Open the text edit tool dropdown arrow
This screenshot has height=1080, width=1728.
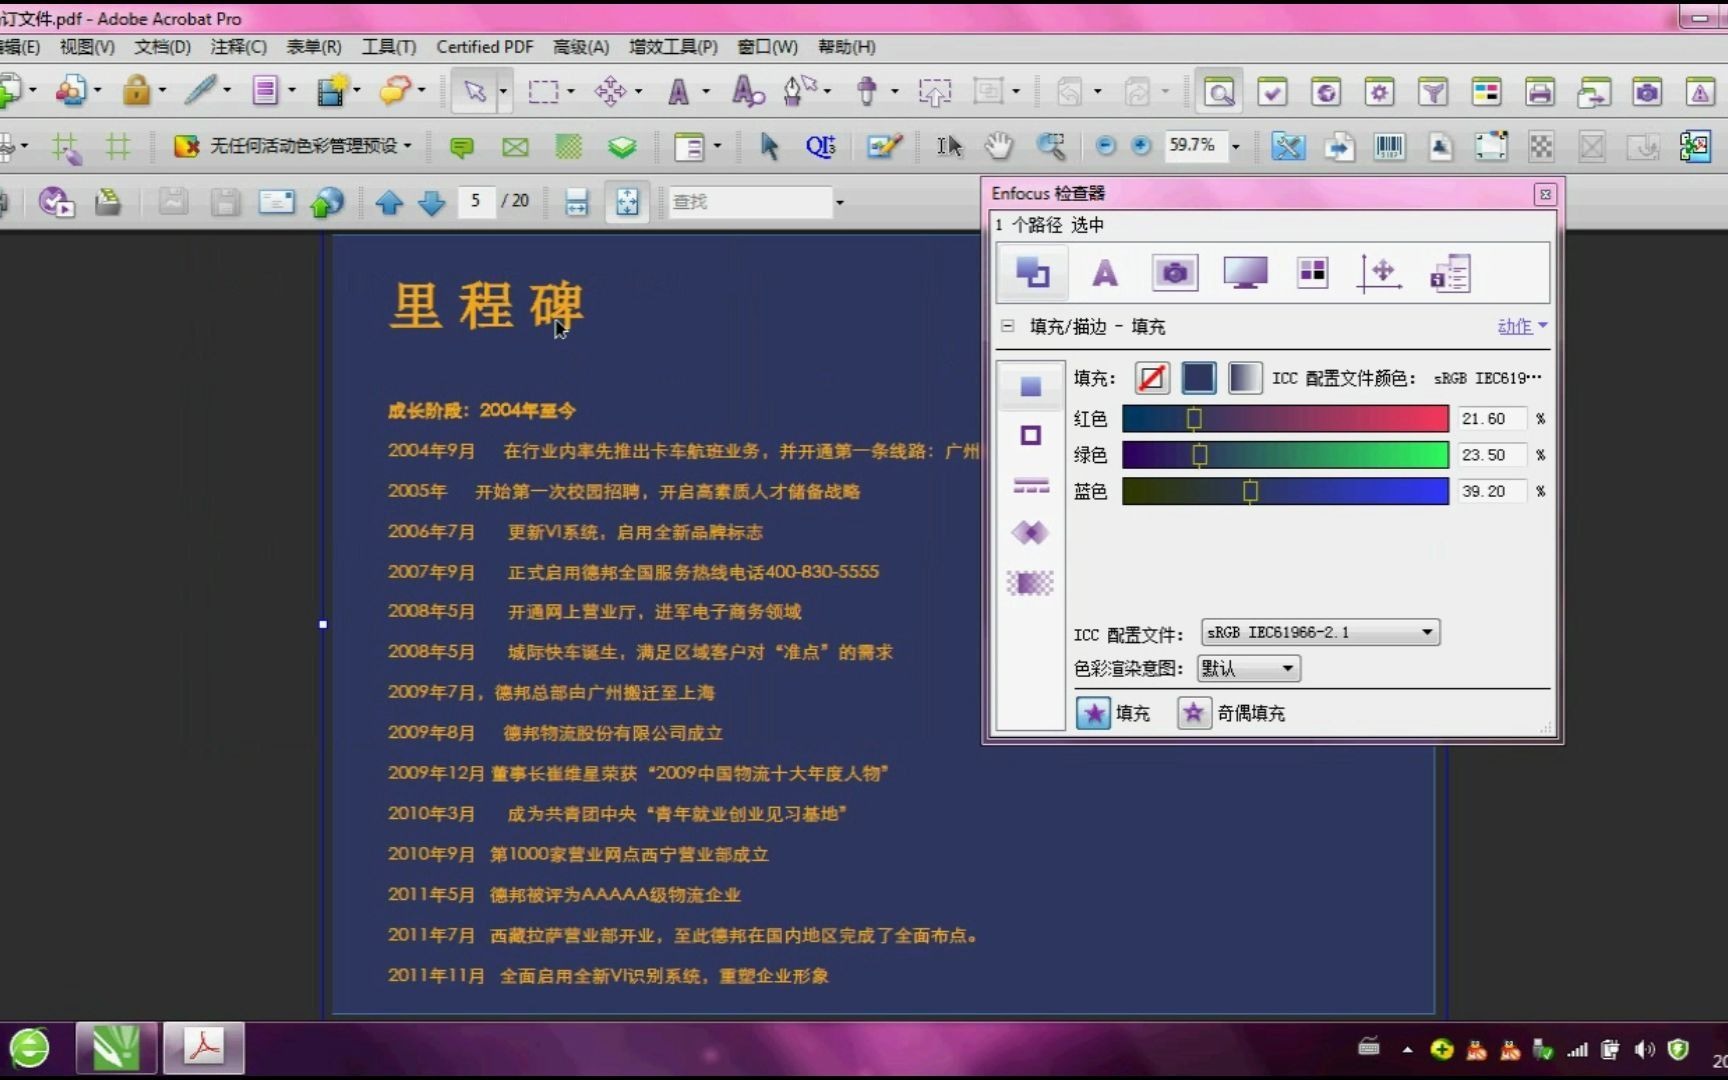click(x=706, y=92)
